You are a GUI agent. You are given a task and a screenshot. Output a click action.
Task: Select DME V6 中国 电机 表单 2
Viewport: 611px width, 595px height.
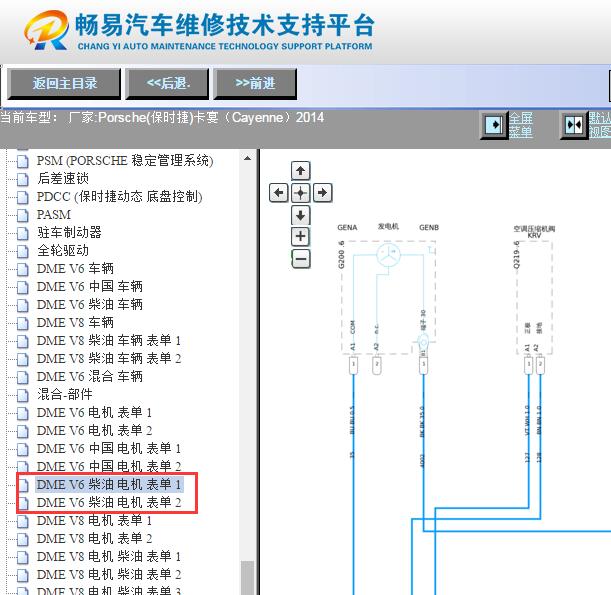(x=109, y=466)
